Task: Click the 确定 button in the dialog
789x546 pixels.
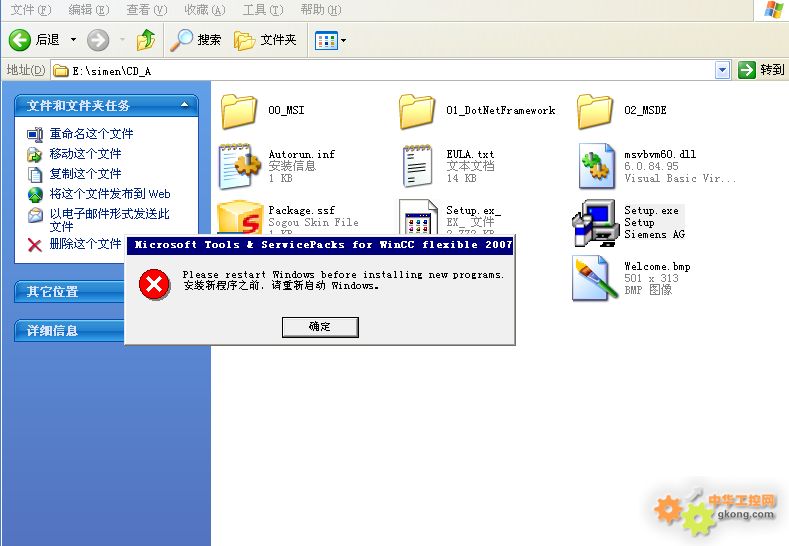Action: 320,327
